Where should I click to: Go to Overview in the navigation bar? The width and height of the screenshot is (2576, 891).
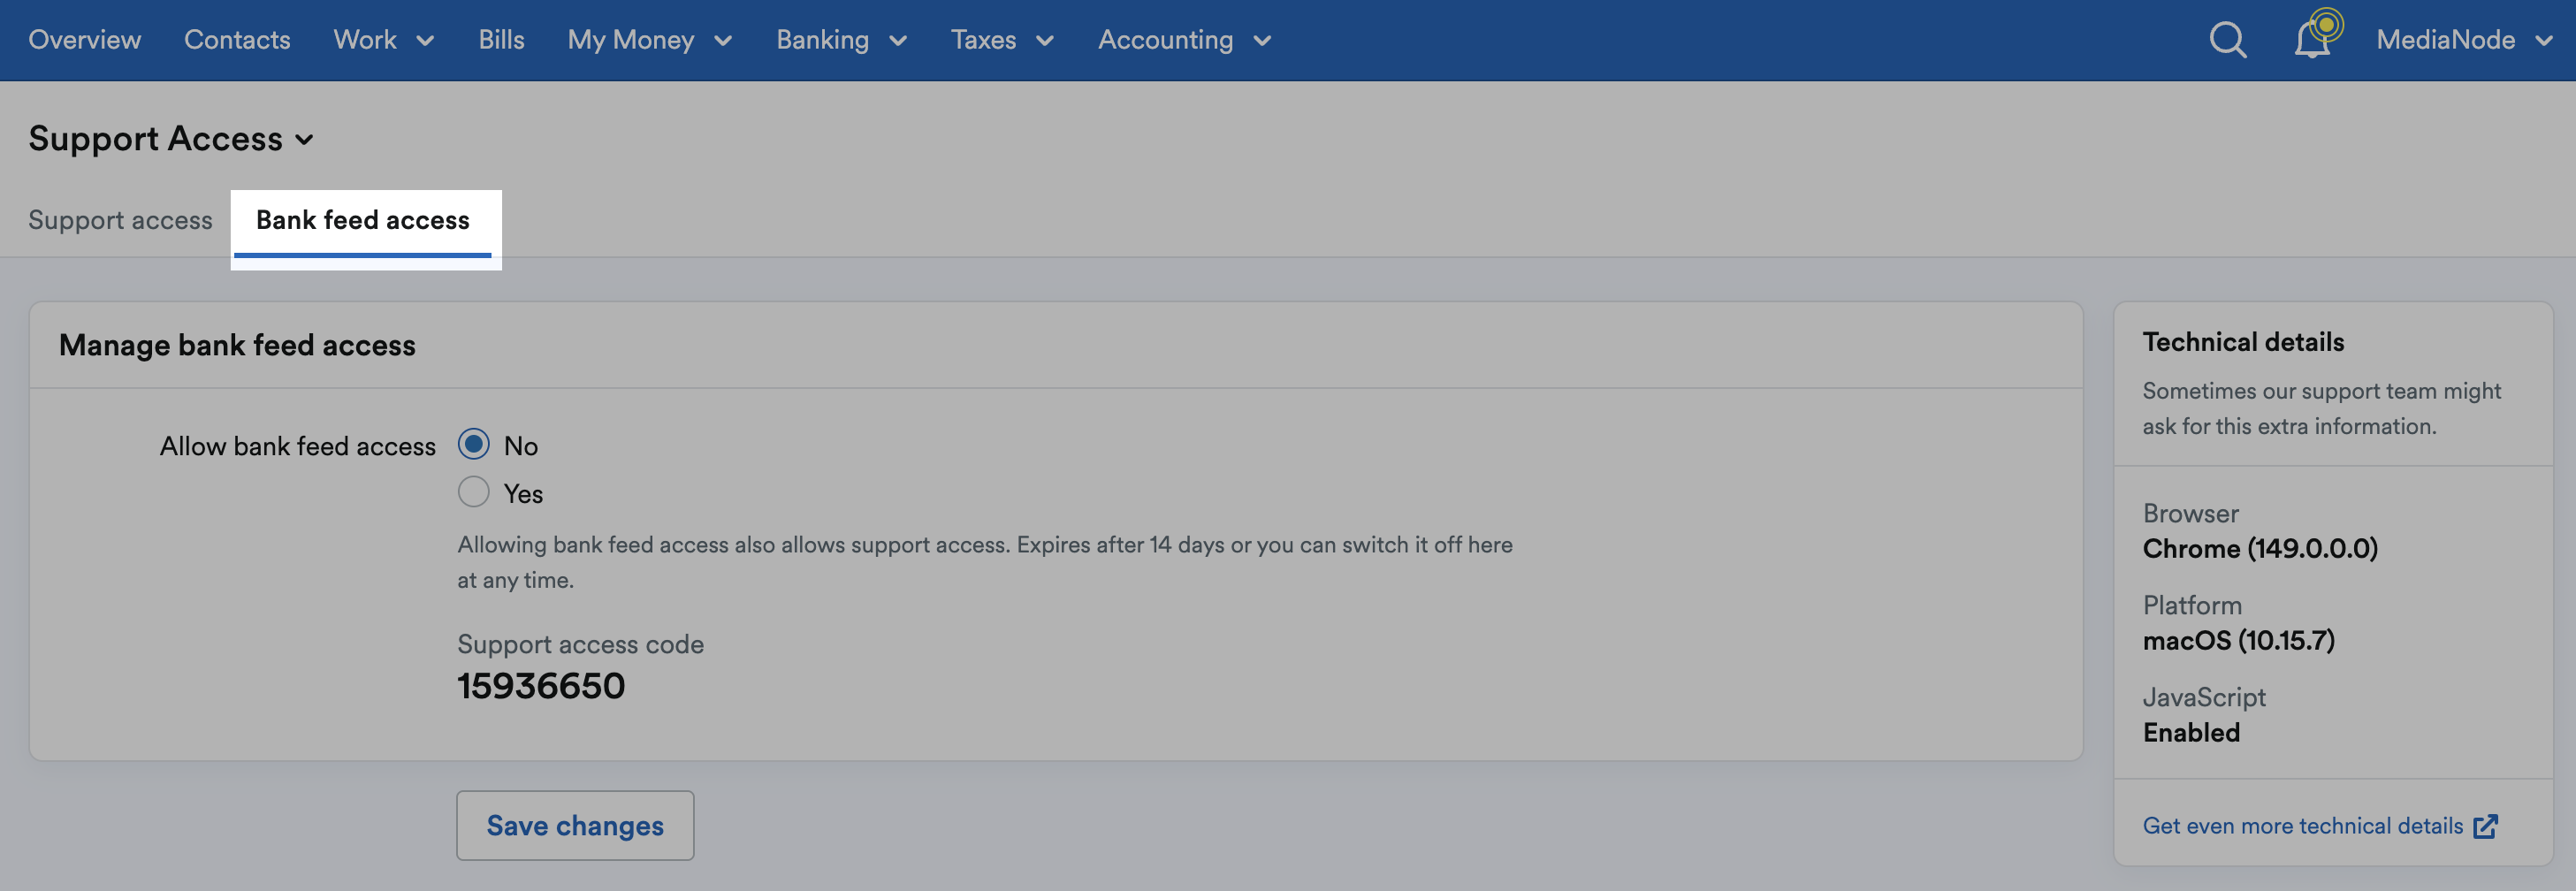click(x=85, y=40)
